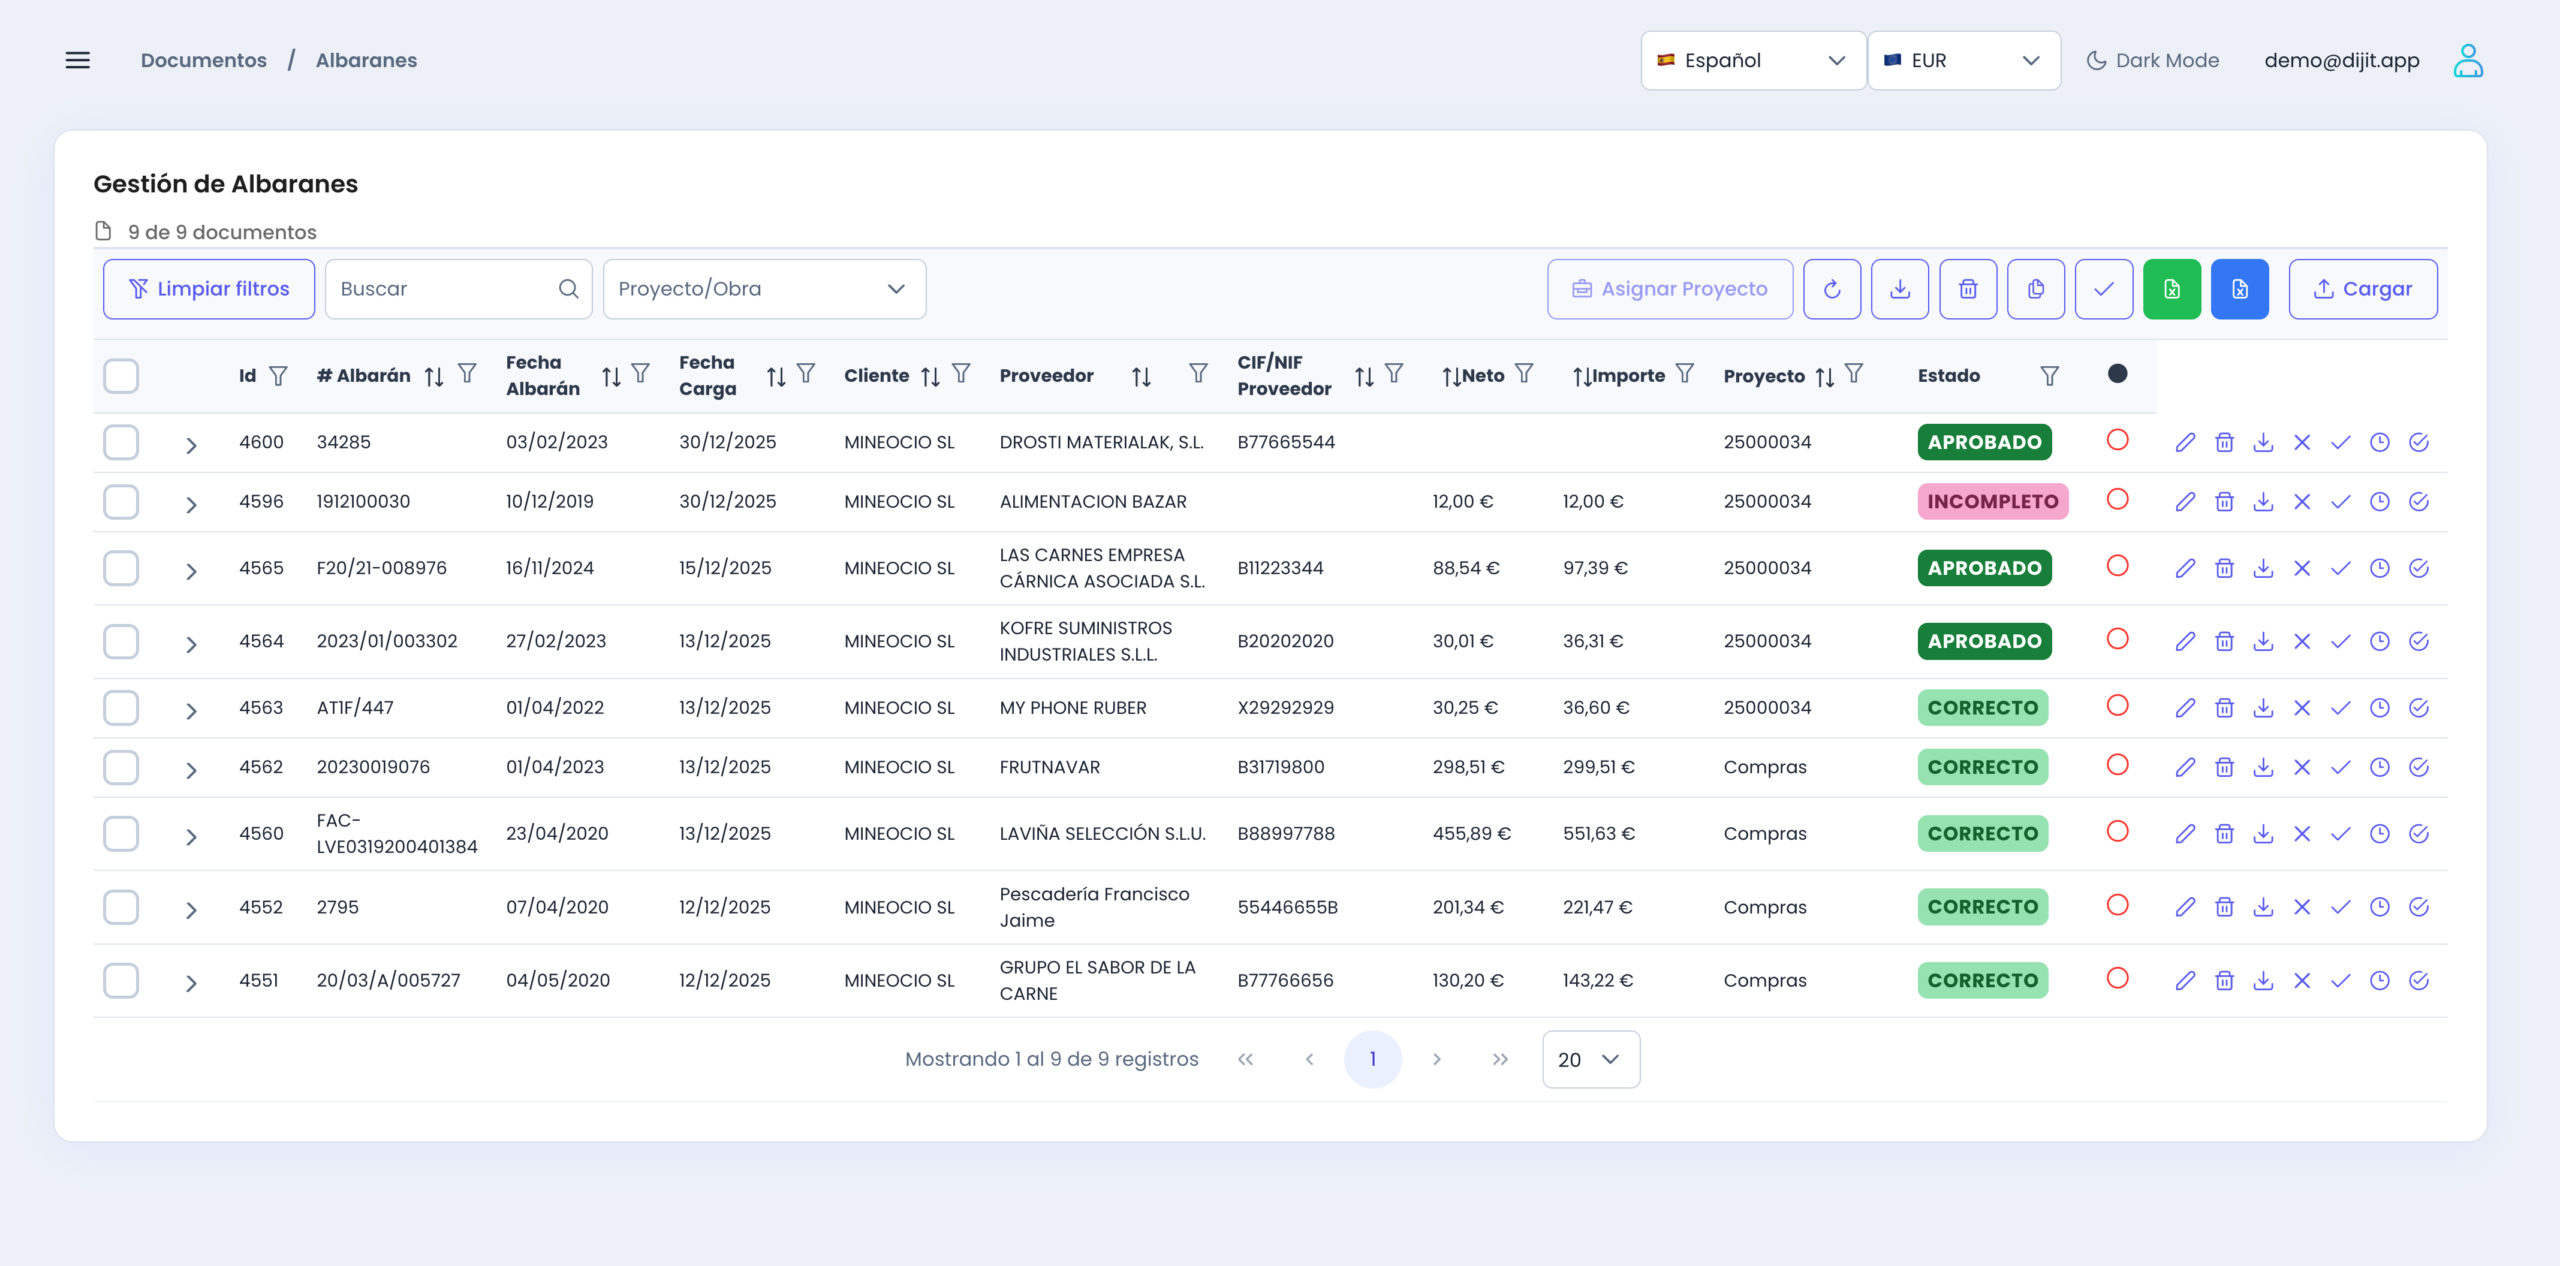Click the download icon for row 4596
This screenshot has width=2560, height=1266.
point(2263,502)
